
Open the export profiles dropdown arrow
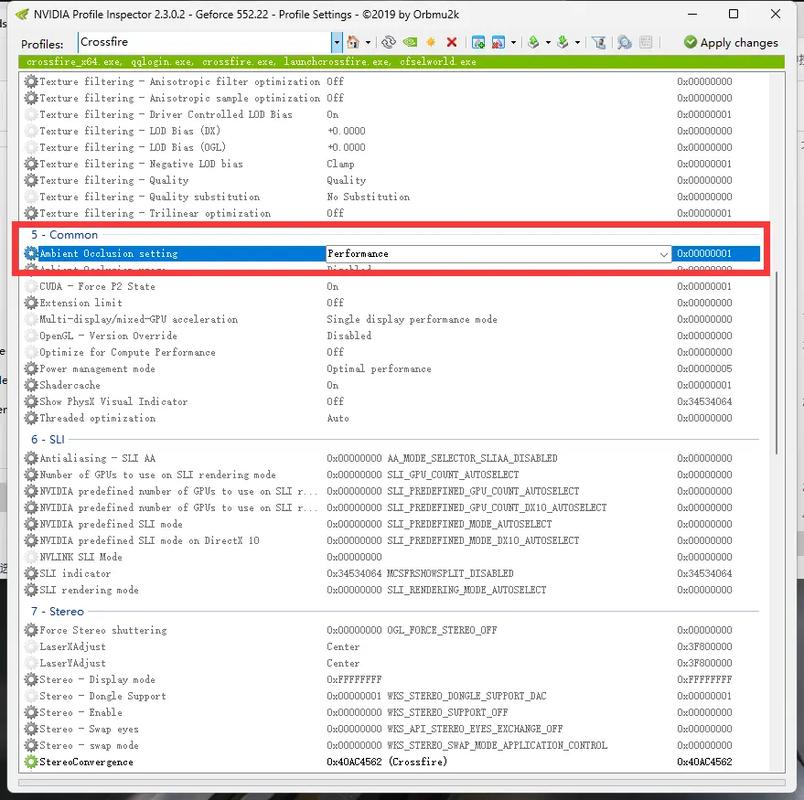[547, 42]
